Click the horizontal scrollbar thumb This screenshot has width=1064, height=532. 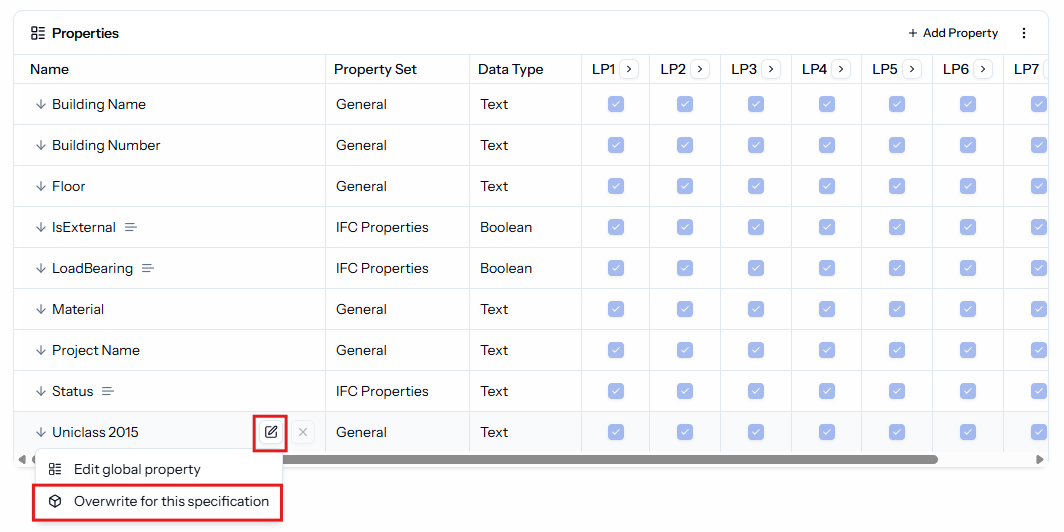[609, 459]
